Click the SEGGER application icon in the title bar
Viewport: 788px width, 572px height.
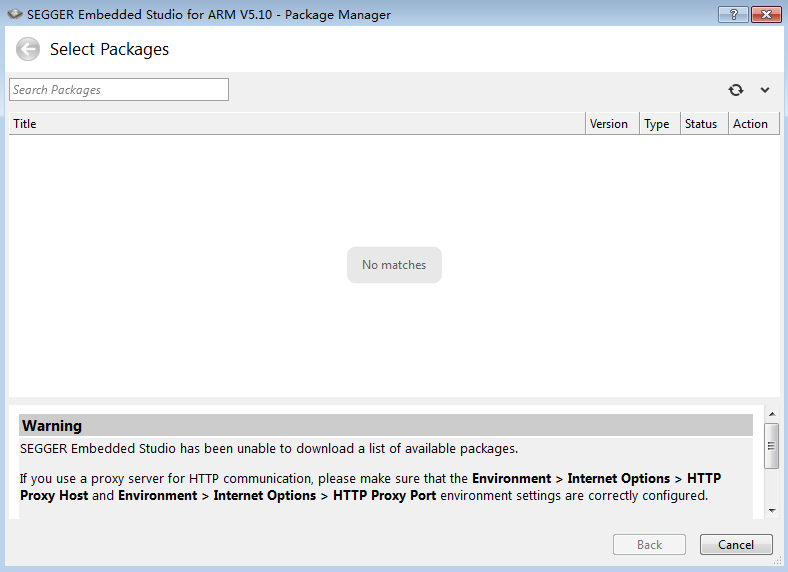[15, 14]
